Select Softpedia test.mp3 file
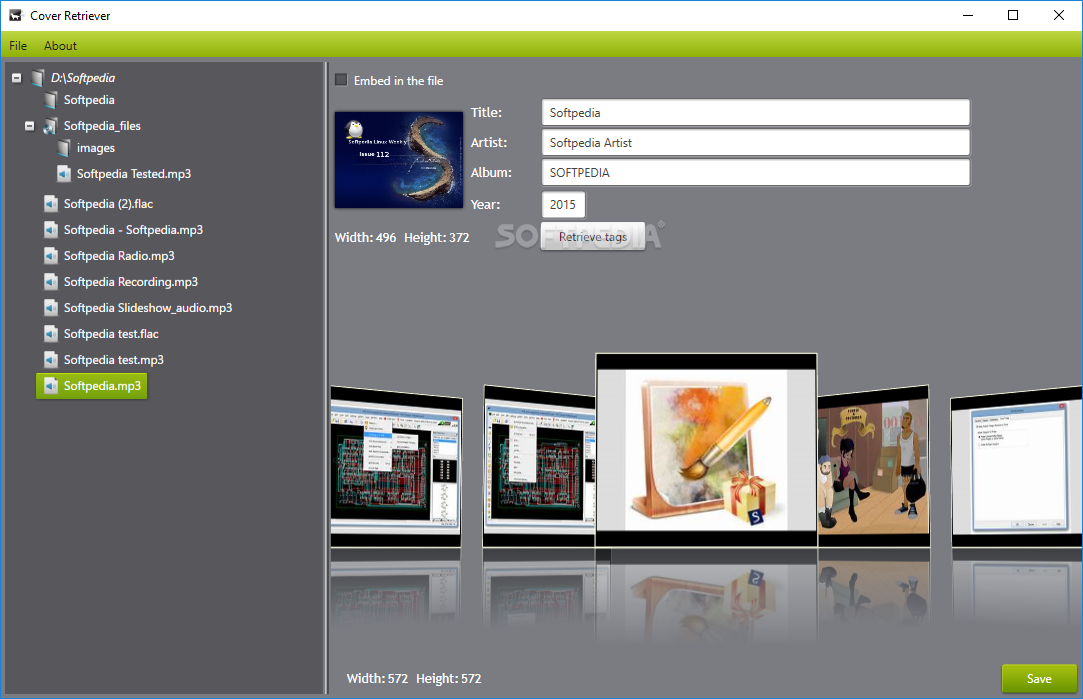Viewport: 1083px width, 699px height. point(114,360)
